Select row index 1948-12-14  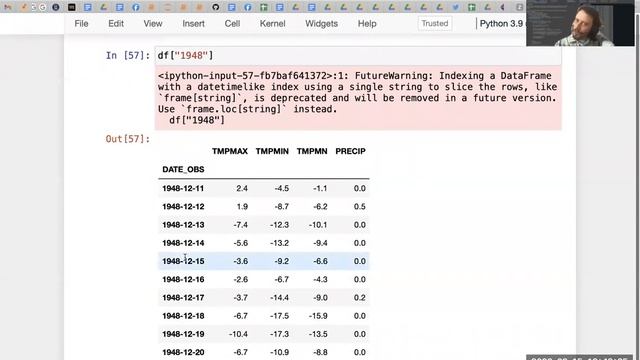pyautogui.click(x=183, y=243)
